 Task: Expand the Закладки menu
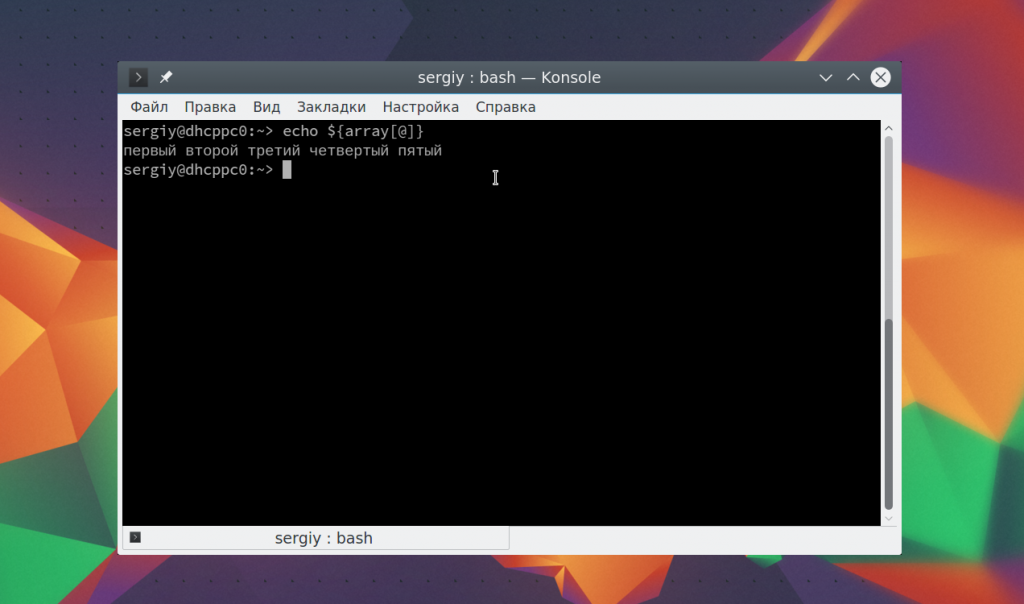[331, 107]
